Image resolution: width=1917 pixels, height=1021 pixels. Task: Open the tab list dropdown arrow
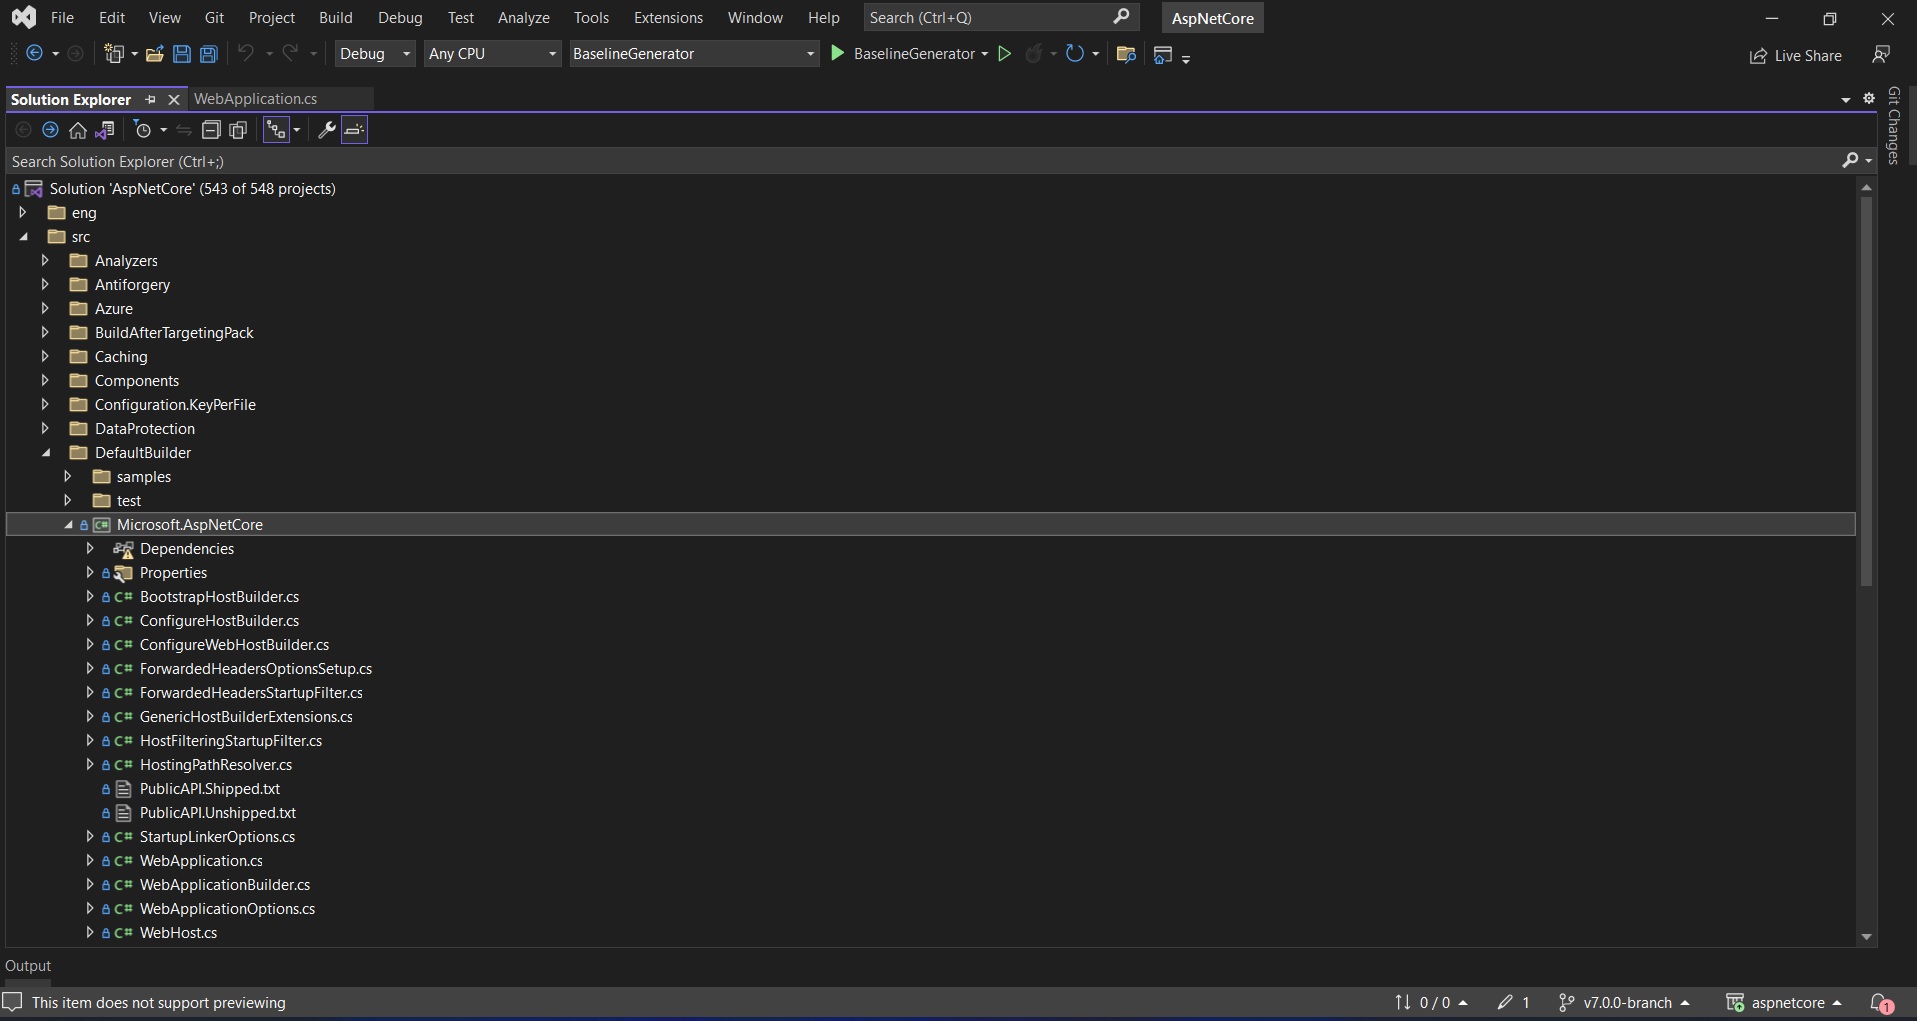(x=1845, y=99)
